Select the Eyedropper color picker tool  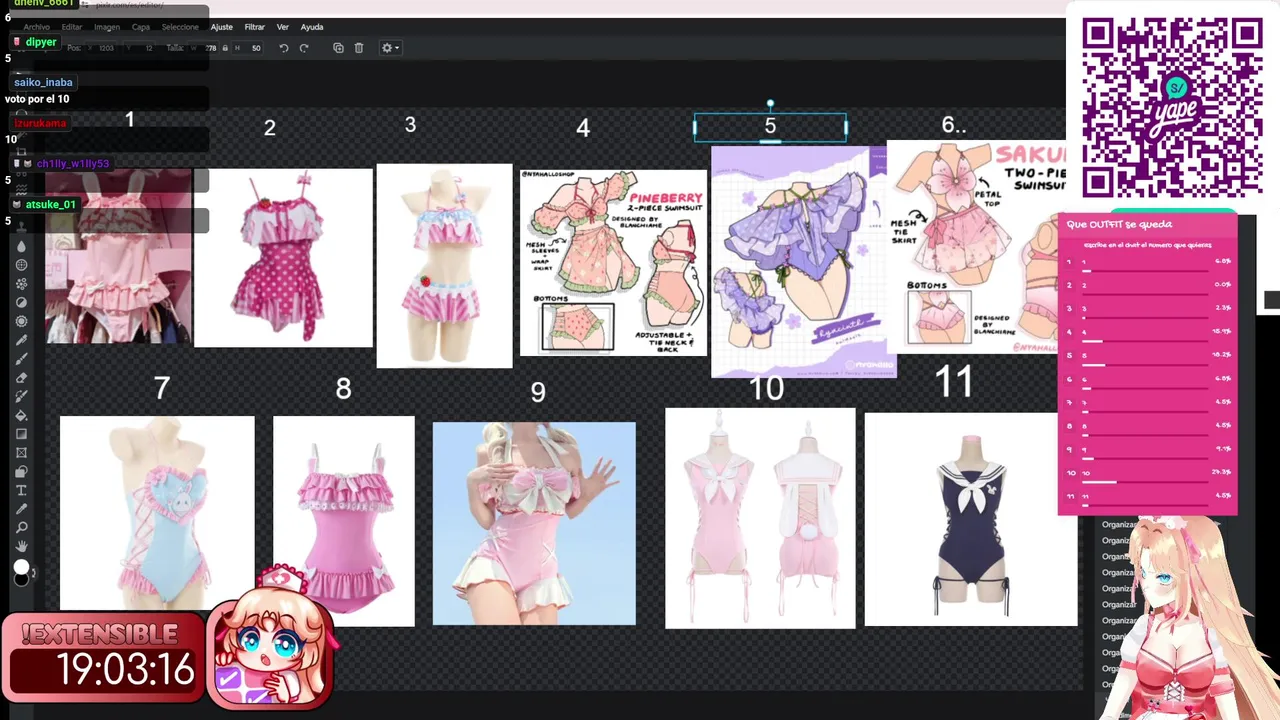pos(21,509)
